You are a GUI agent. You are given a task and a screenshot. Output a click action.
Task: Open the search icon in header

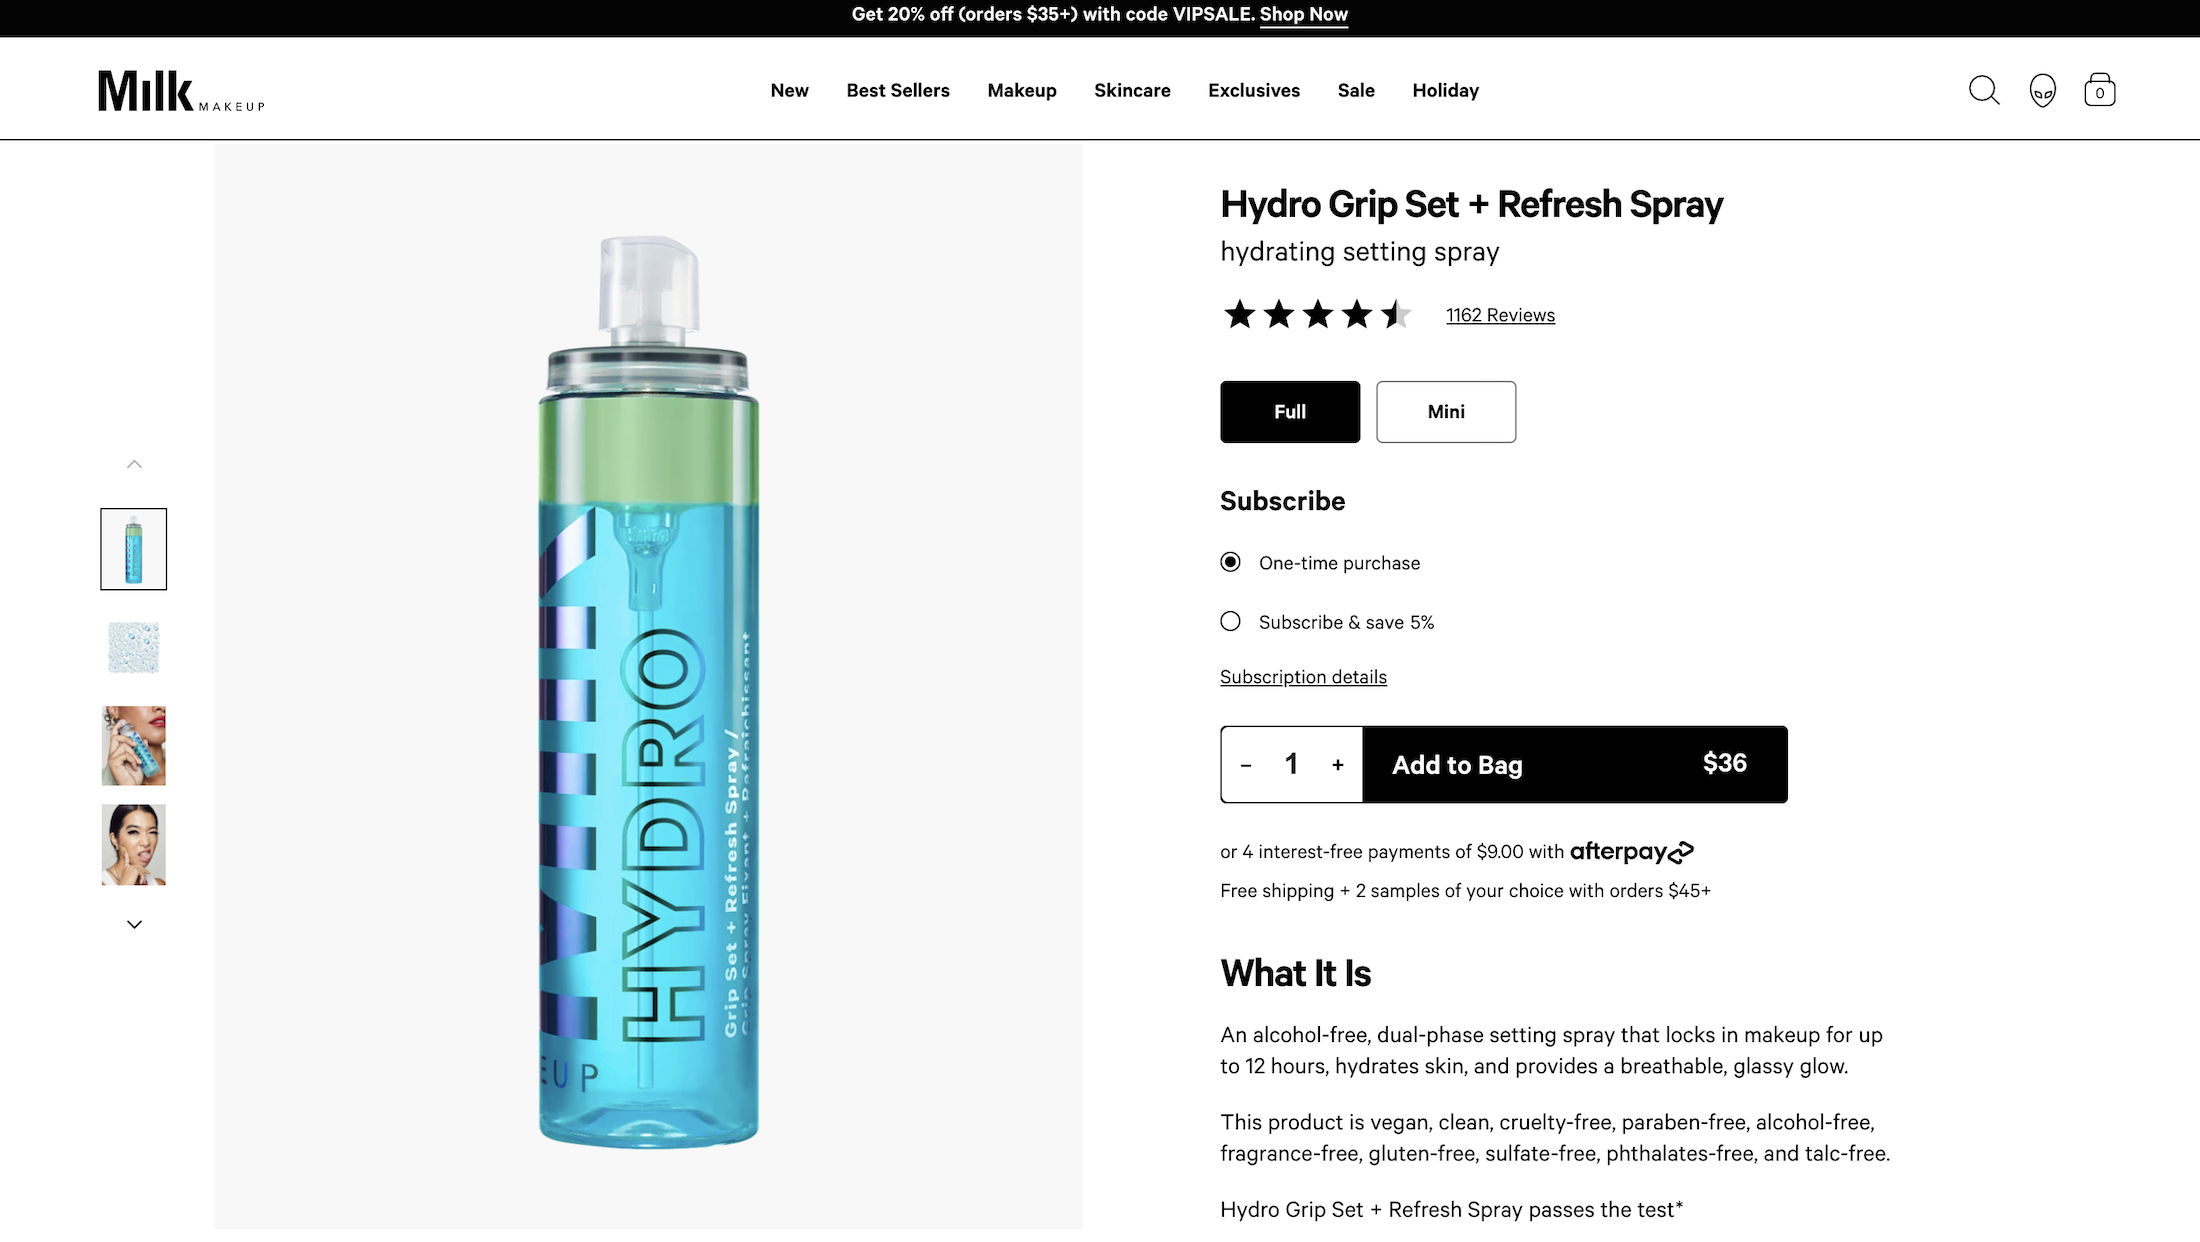(1984, 90)
